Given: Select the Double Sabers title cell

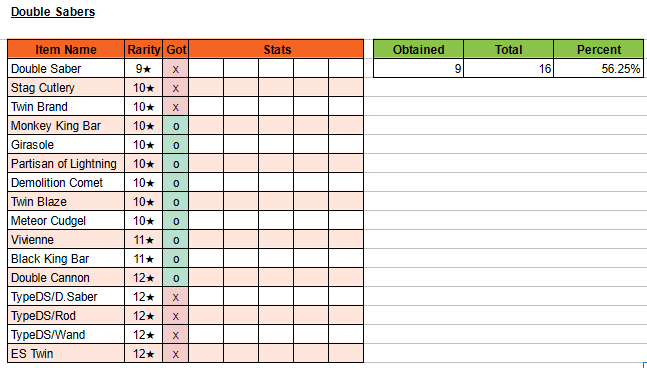Looking at the screenshot, I should (x=53, y=12).
